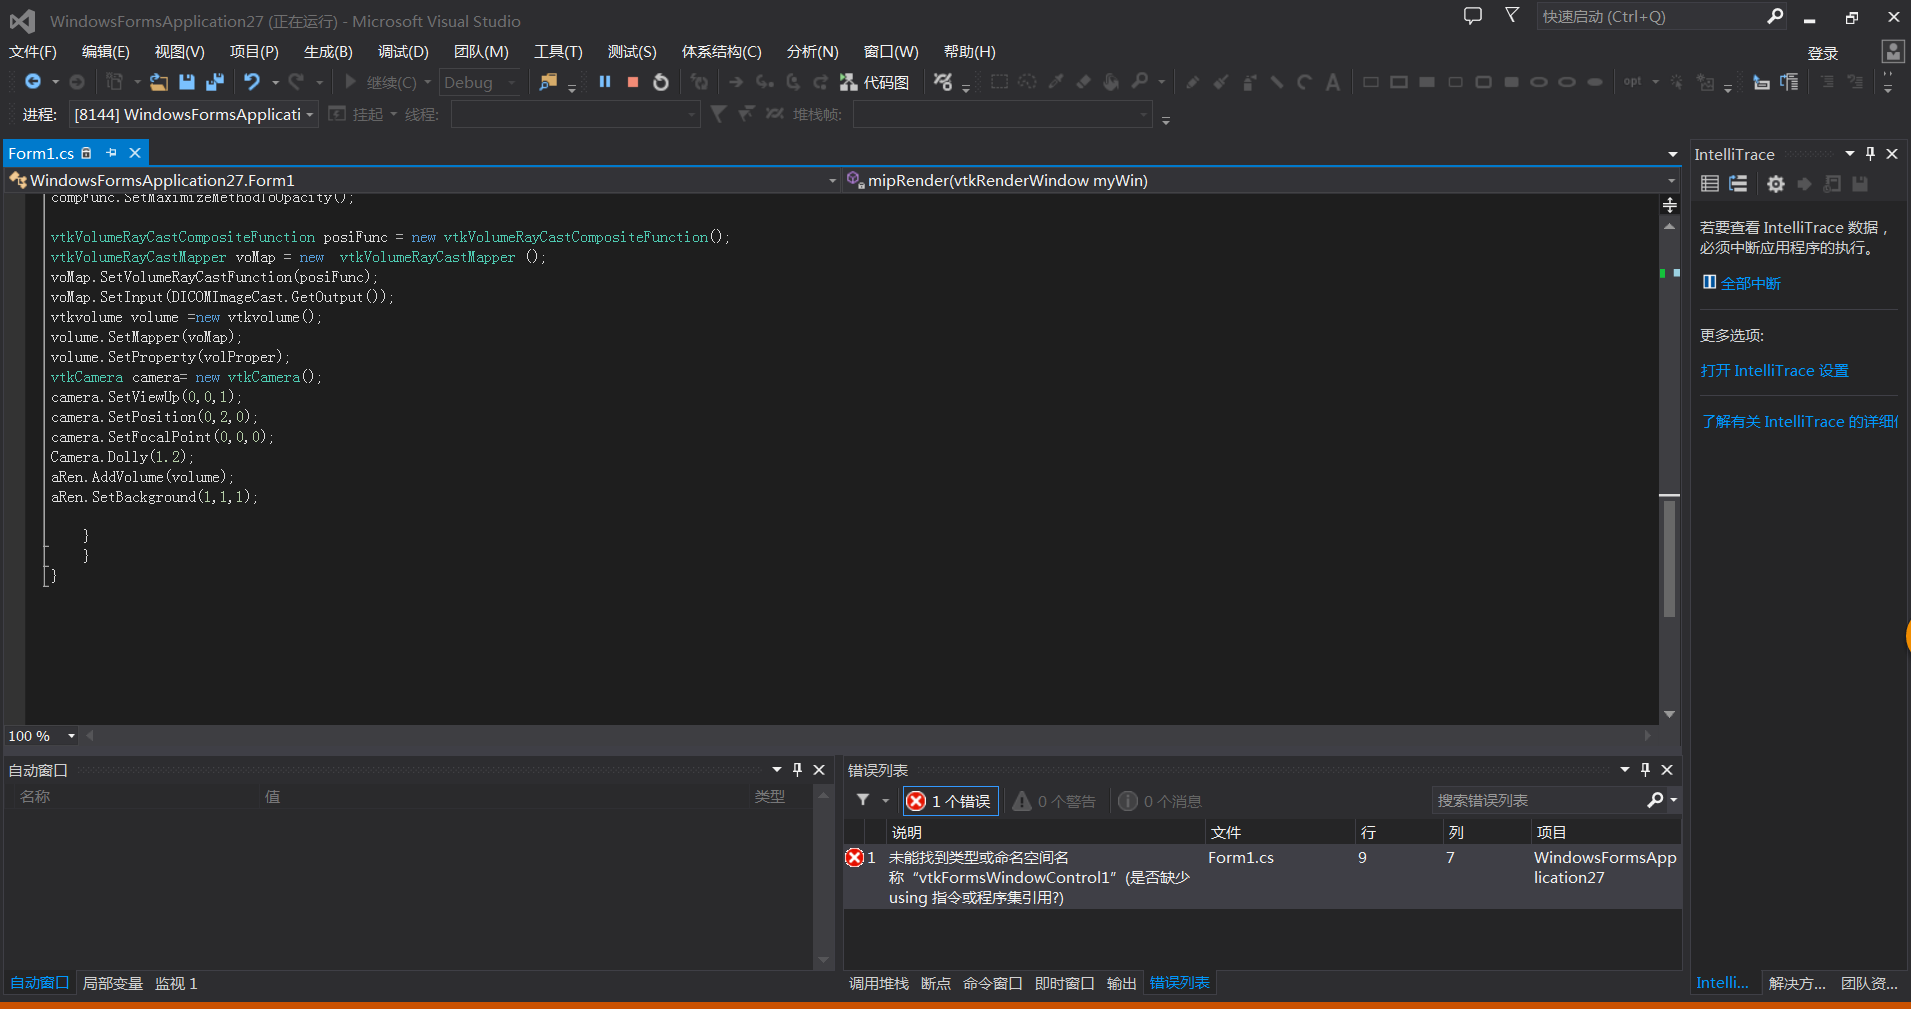Click the Undo arrow icon
The width and height of the screenshot is (1911, 1009).
click(x=252, y=82)
